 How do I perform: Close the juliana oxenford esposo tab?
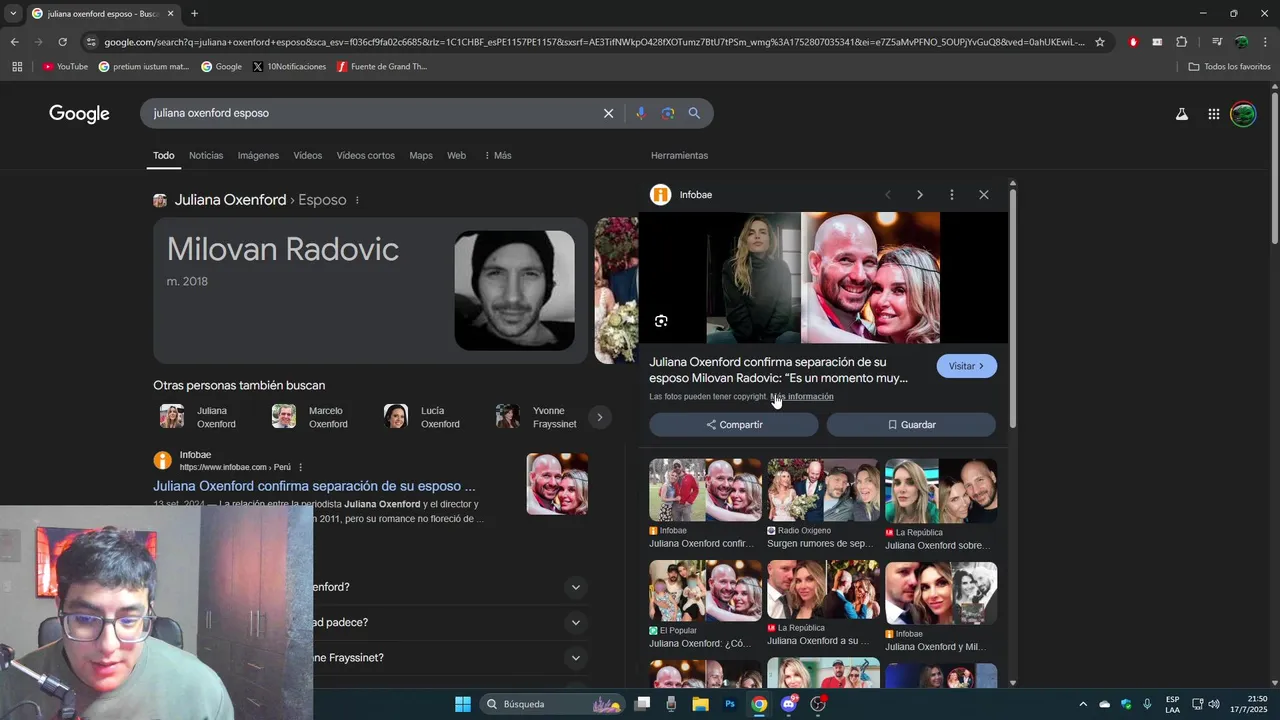coord(170,14)
